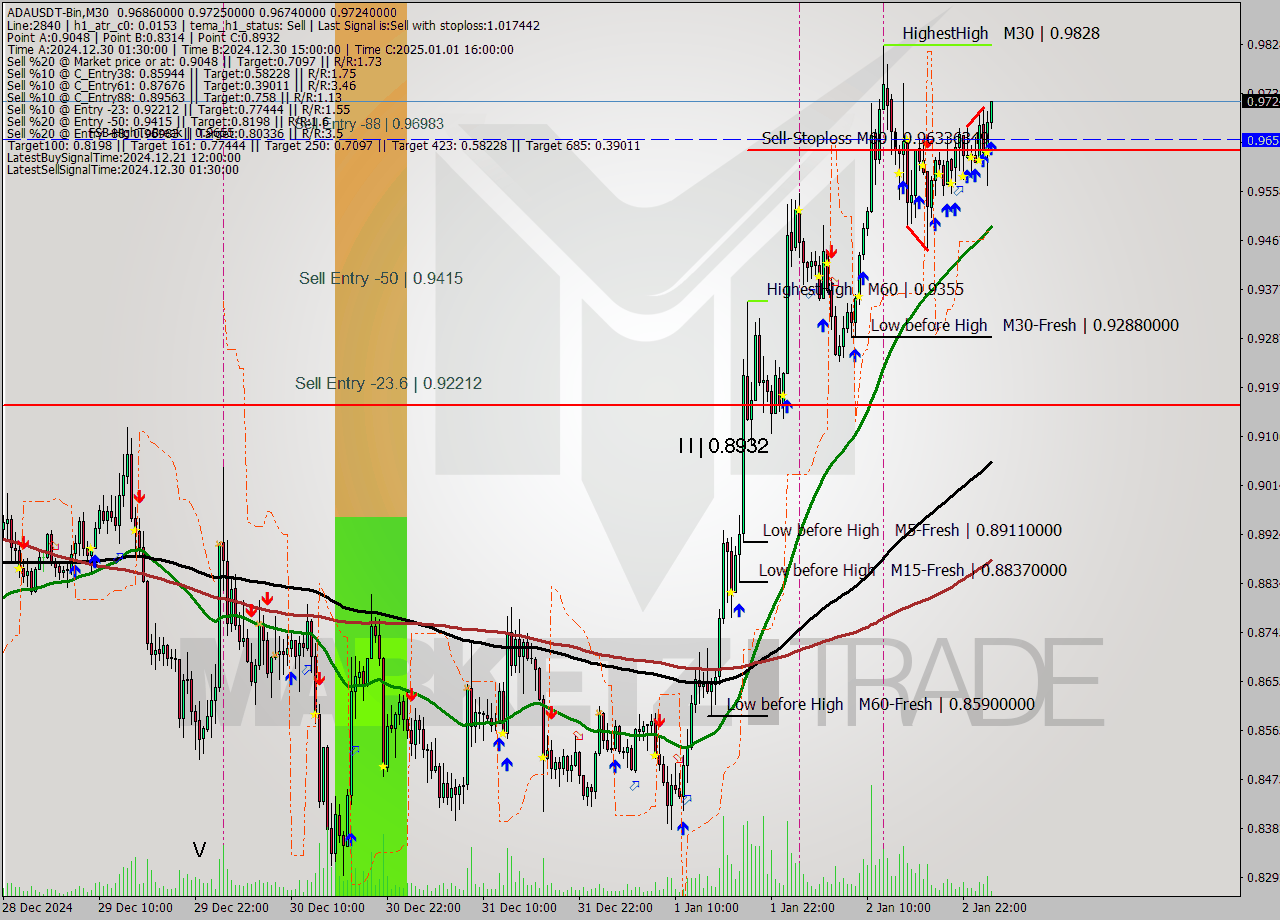Image resolution: width=1280 pixels, height=920 pixels.
Task: Click the 0.865 price axis value
Action: 1261,681
